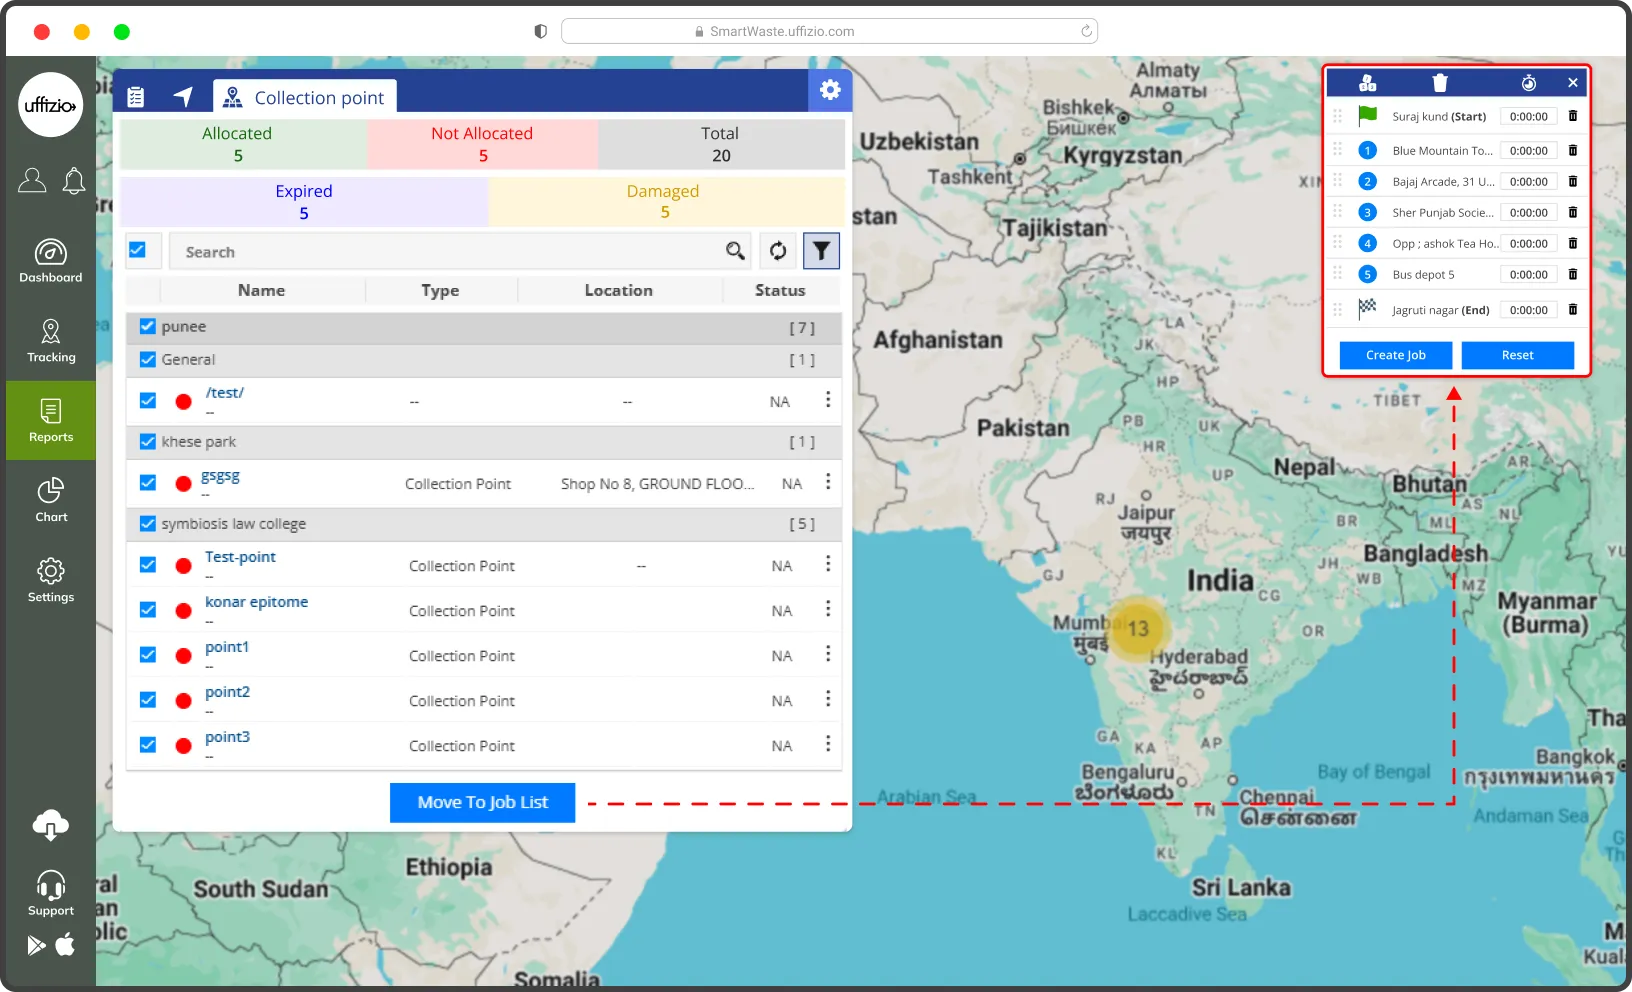Click the refresh icon beside search
1632x992 pixels.
pyautogui.click(x=778, y=251)
